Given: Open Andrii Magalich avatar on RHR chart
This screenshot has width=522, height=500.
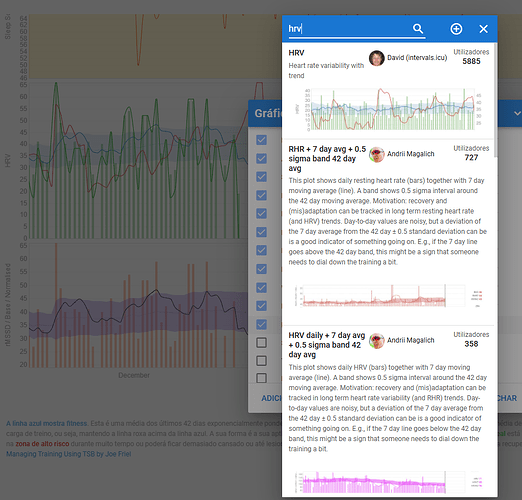Looking at the screenshot, I should (377, 154).
